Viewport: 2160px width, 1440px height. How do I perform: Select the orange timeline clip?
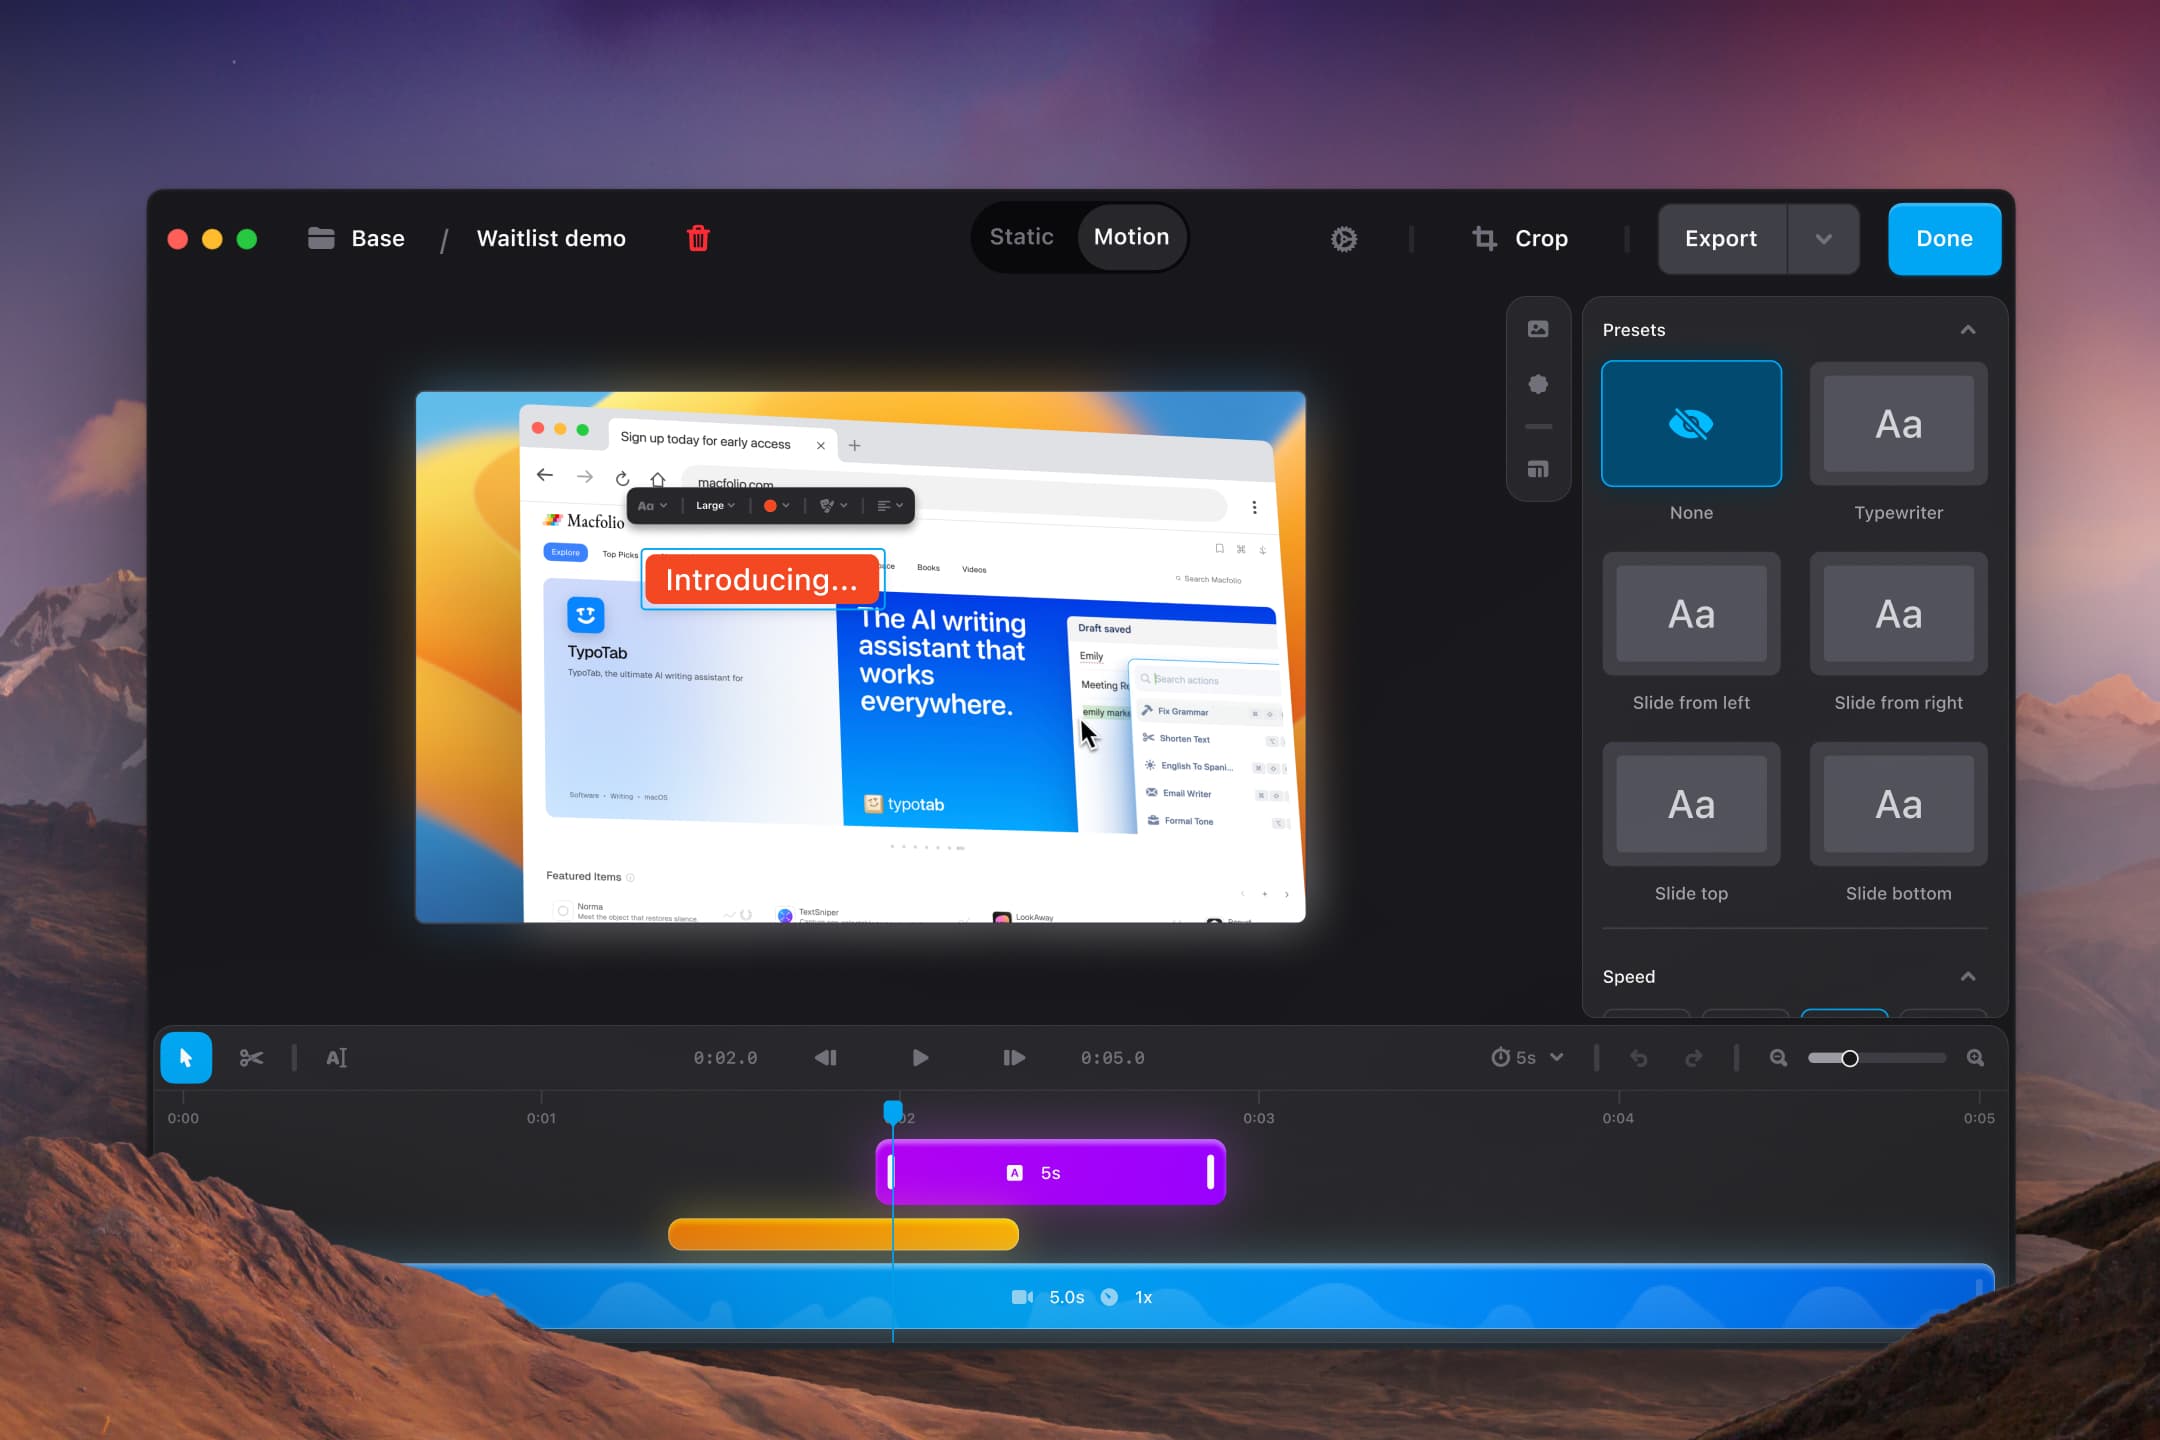click(x=843, y=1234)
